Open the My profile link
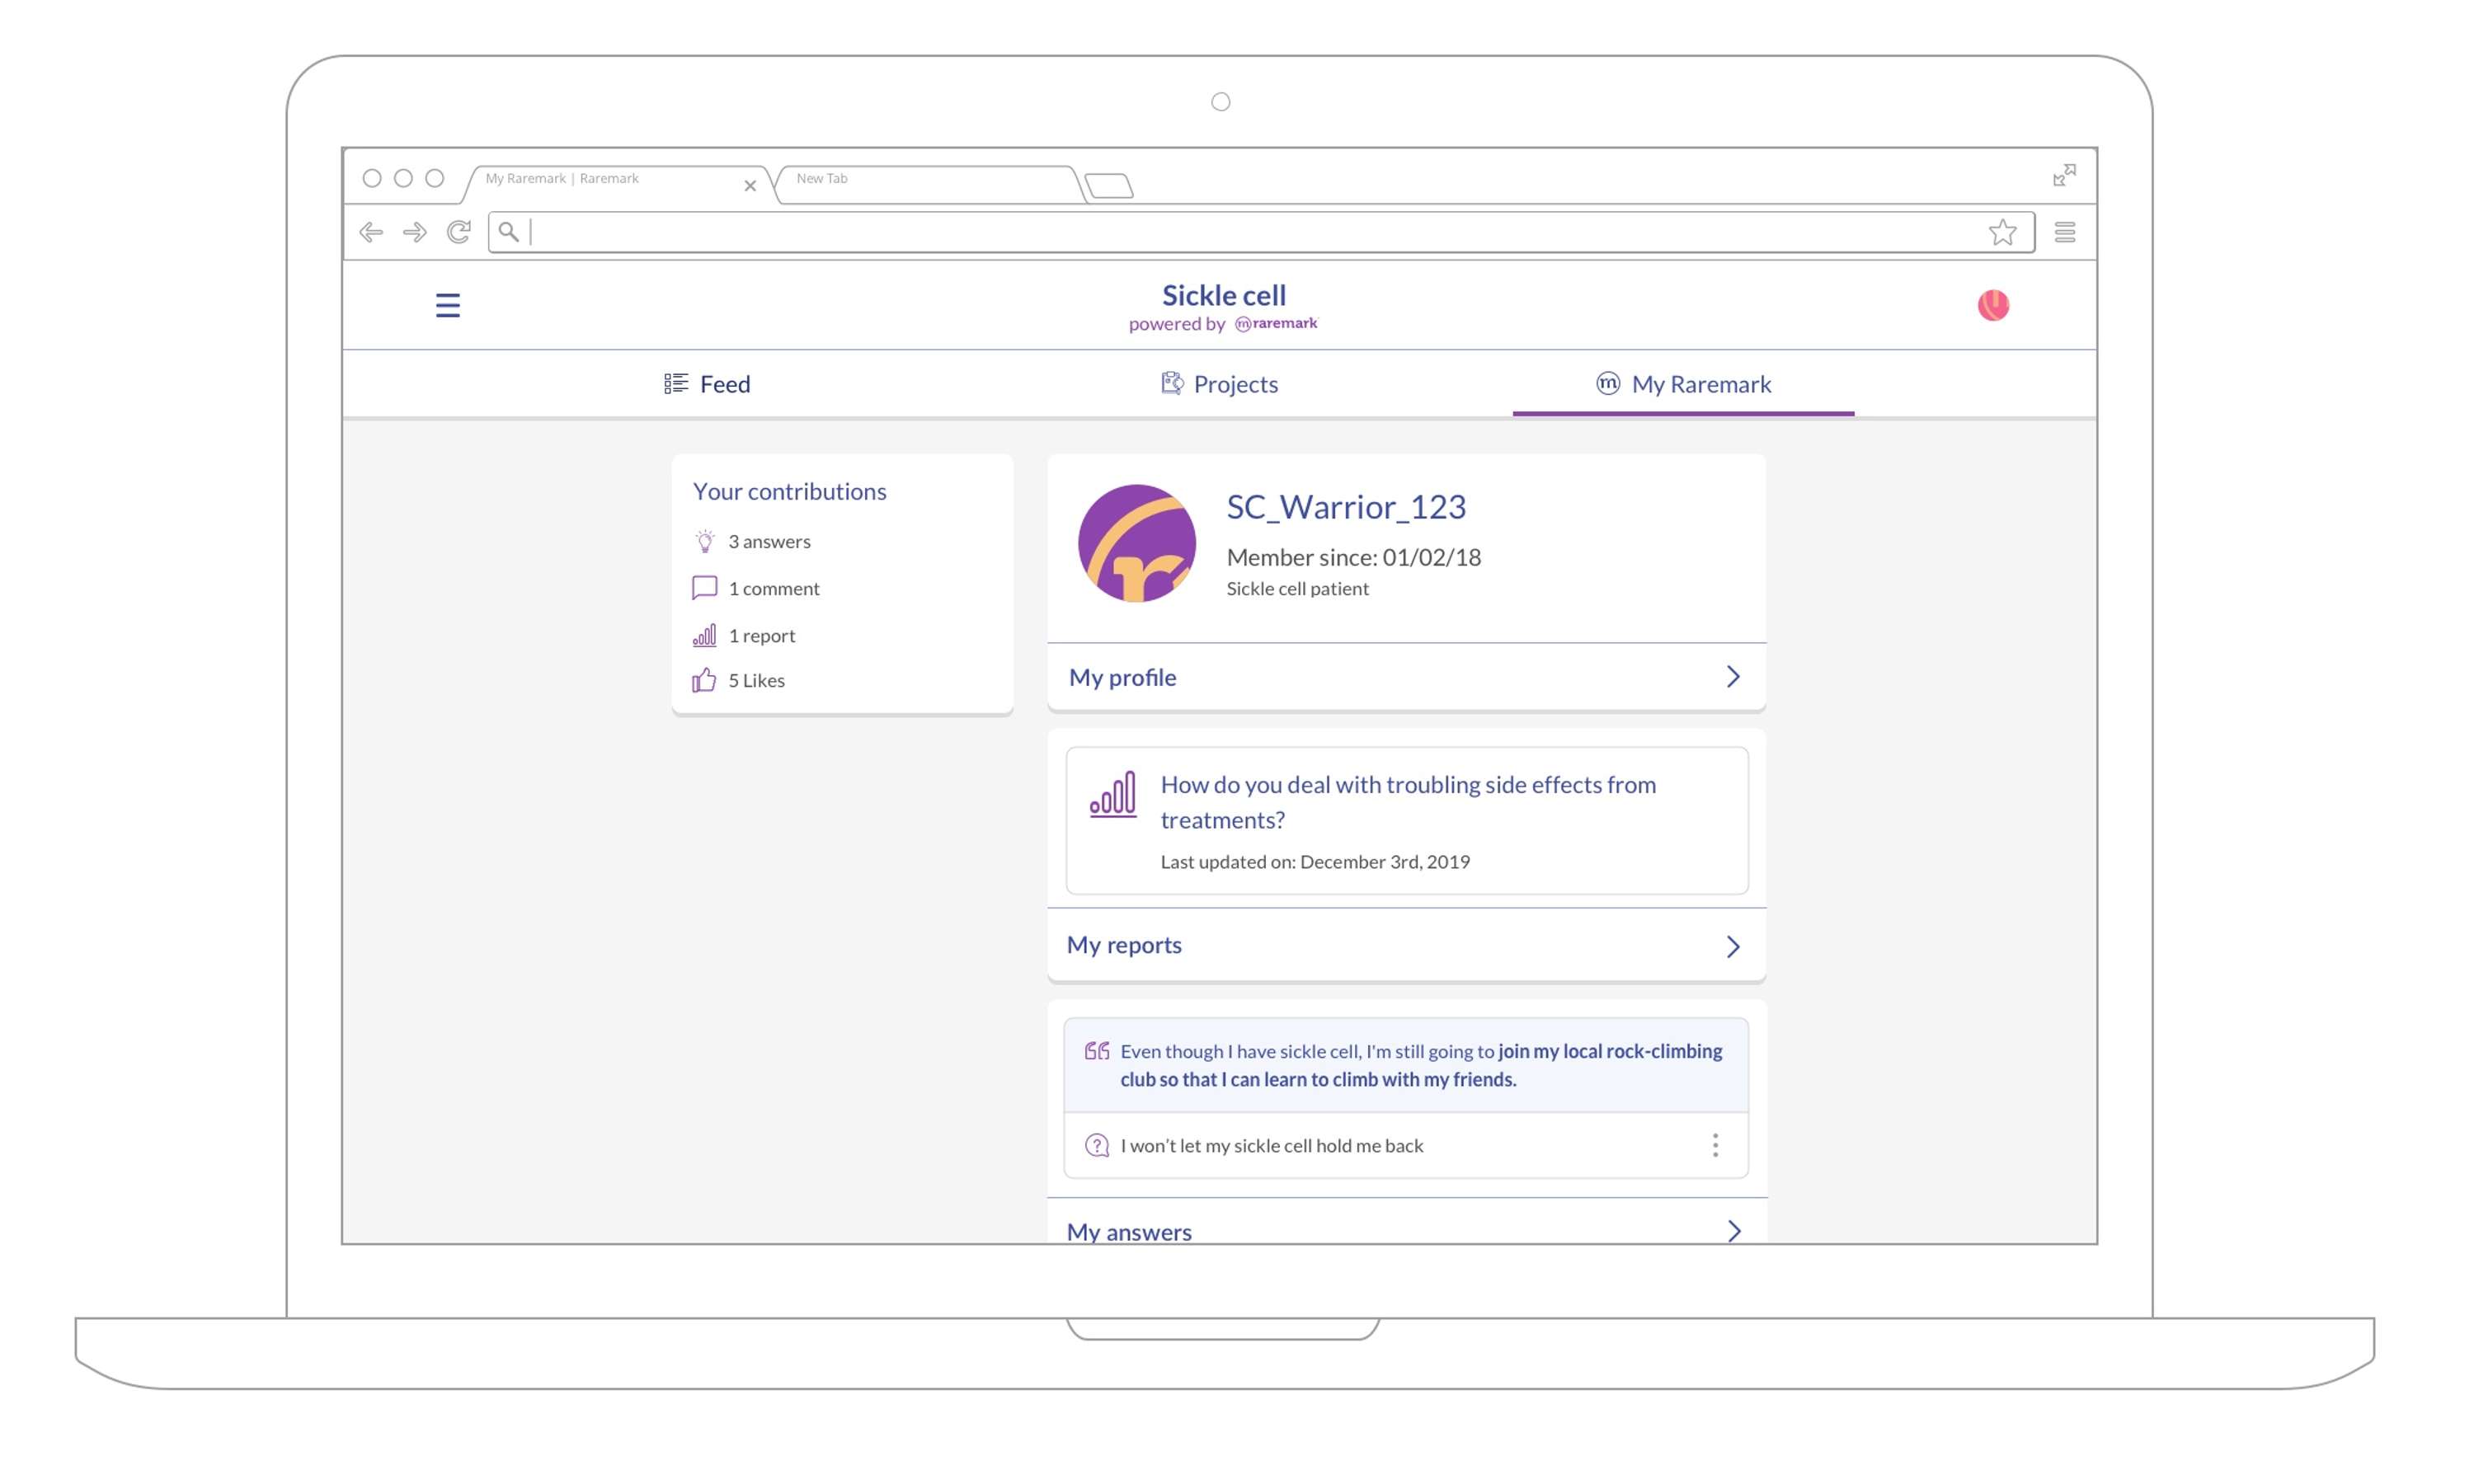 1122,677
